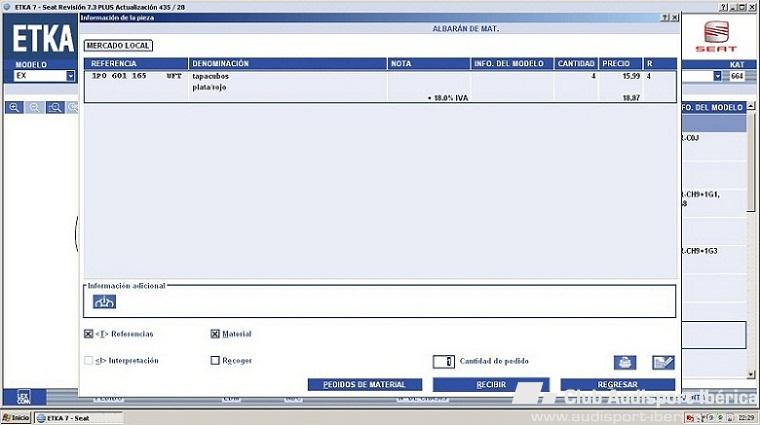Viewport: 760px width, 425px height.
Task: Click the MERCADO LOCAL button
Action: point(118,46)
